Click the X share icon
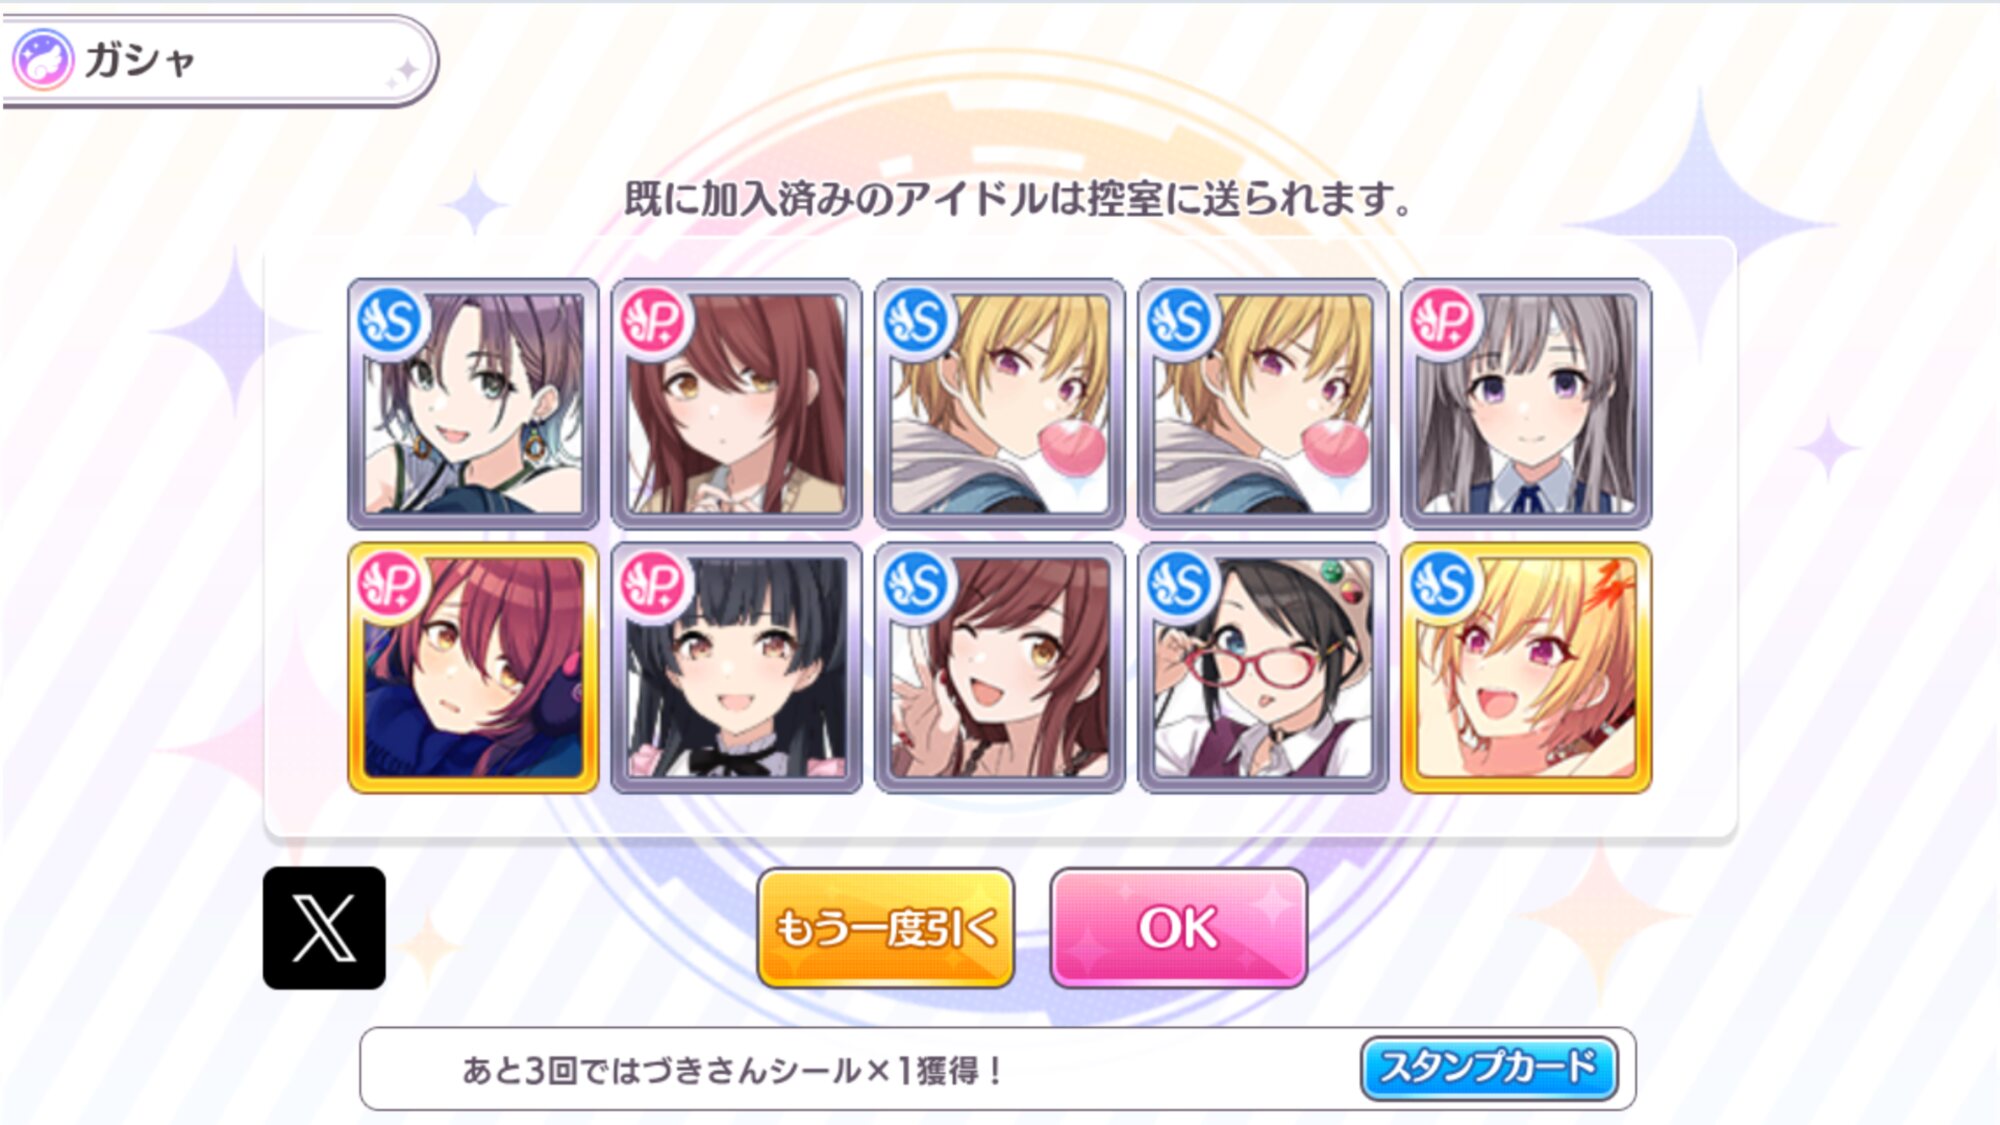2000x1125 pixels. 324,928
